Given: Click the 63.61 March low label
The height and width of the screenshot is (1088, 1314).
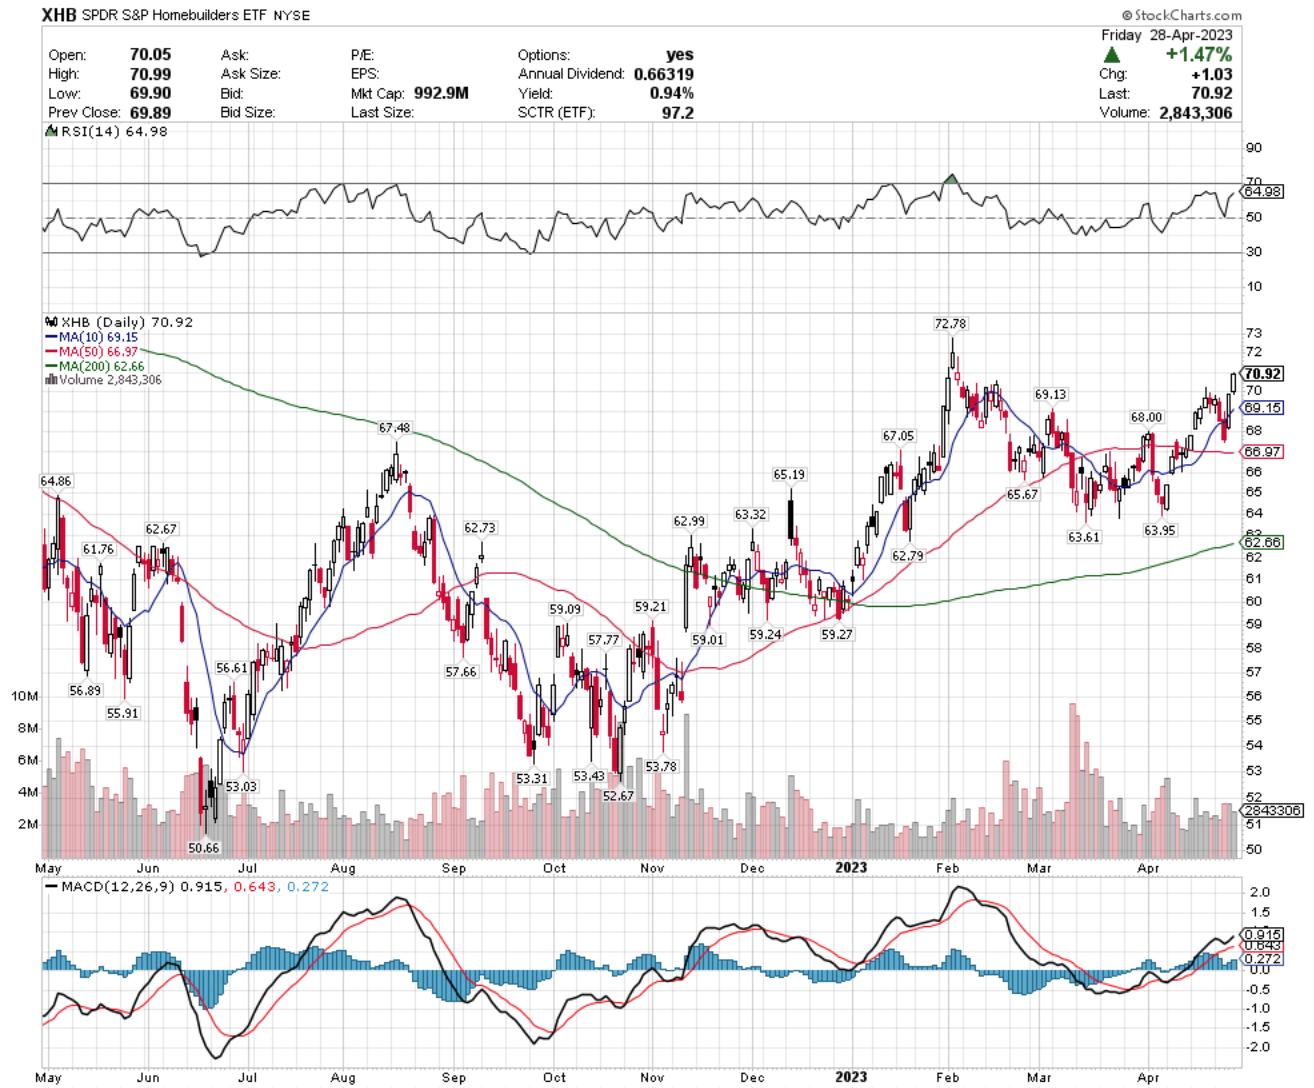Looking at the screenshot, I should pos(1084,537).
